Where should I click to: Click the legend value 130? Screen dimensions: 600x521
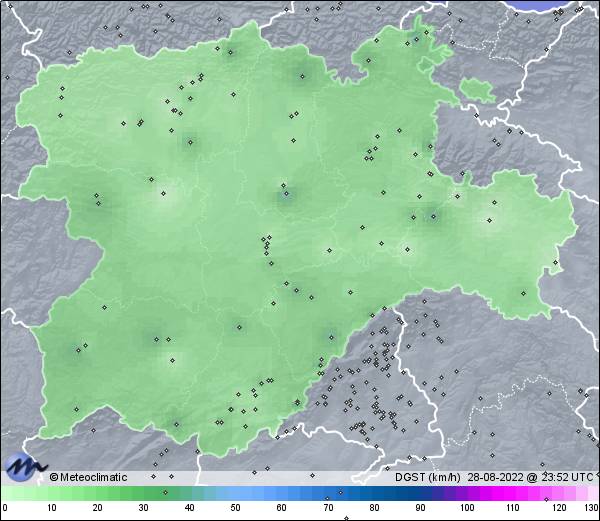tap(592, 508)
